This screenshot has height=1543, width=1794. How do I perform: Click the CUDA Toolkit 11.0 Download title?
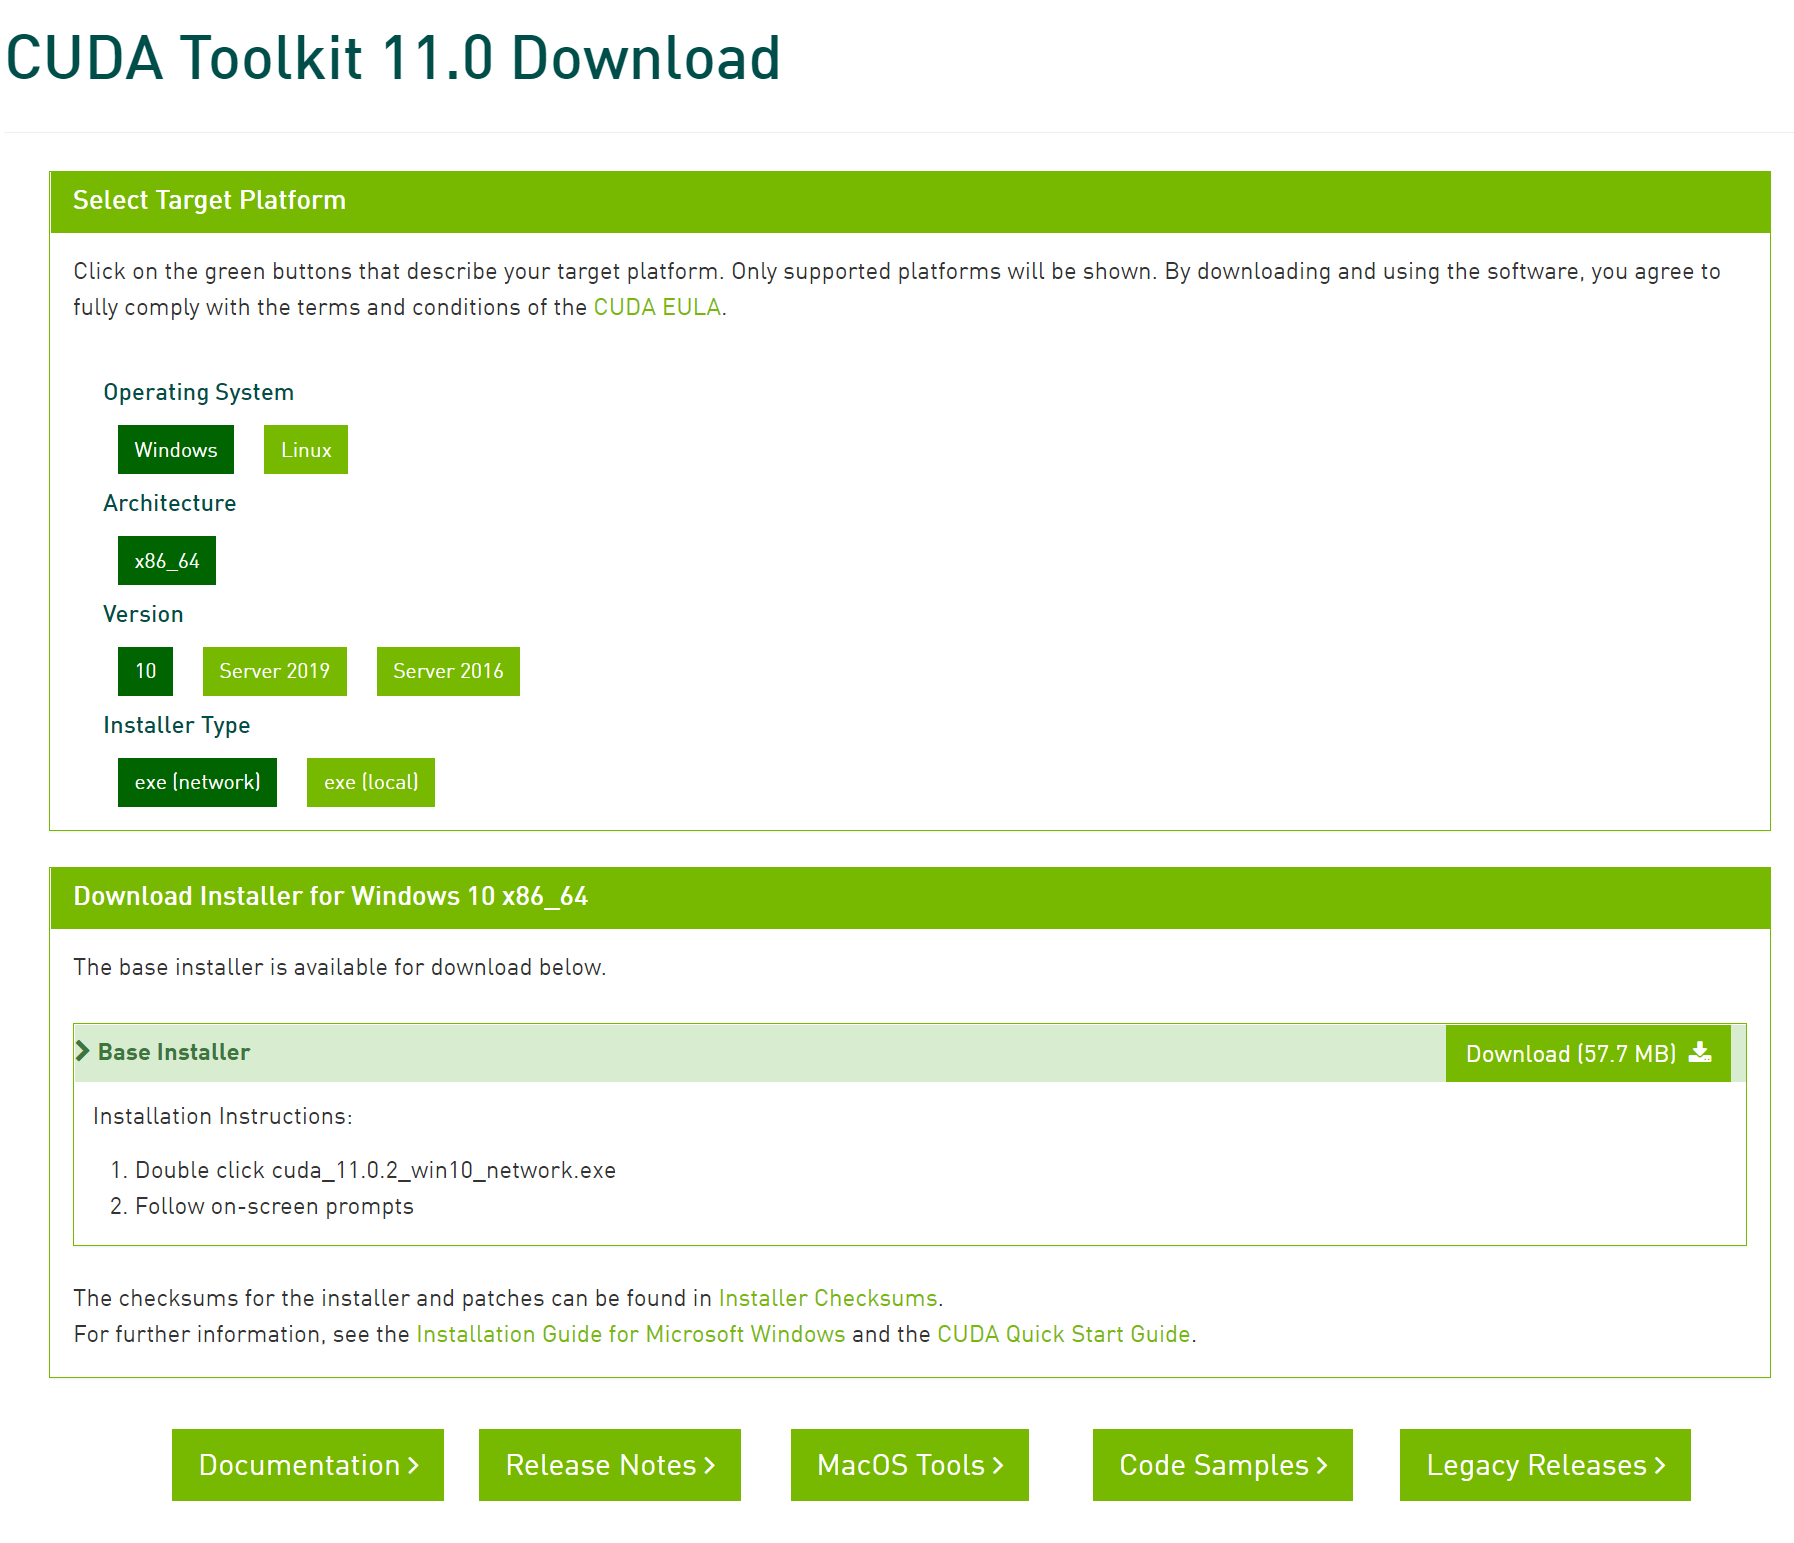tap(393, 58)
